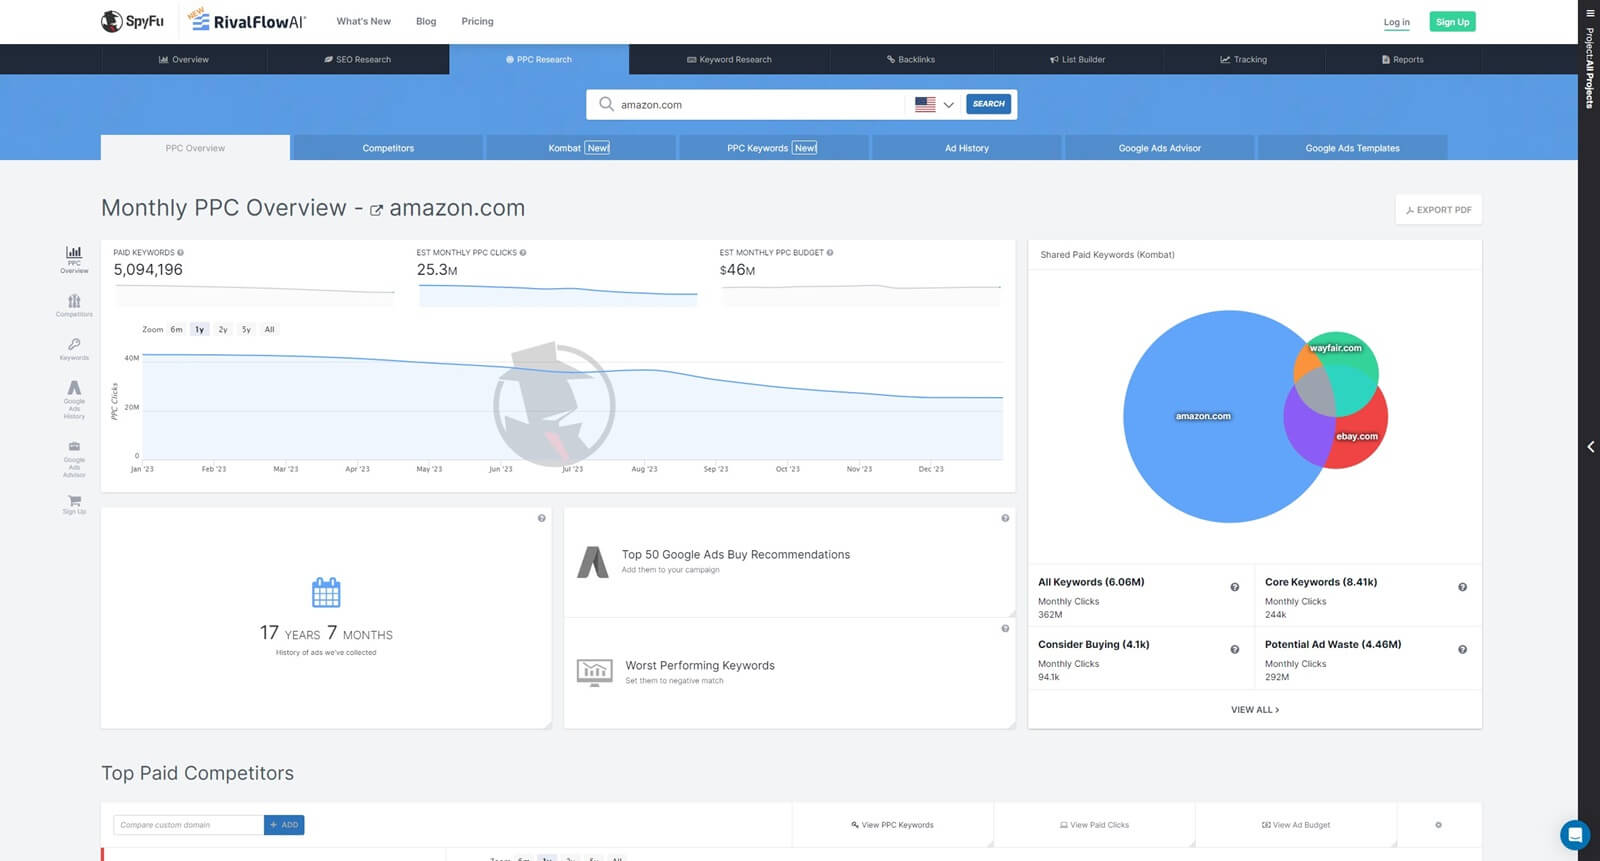Viewport: 1600px width, 861px height.
Task: Click the search magnifier icon
Action: tap(606, 104)
